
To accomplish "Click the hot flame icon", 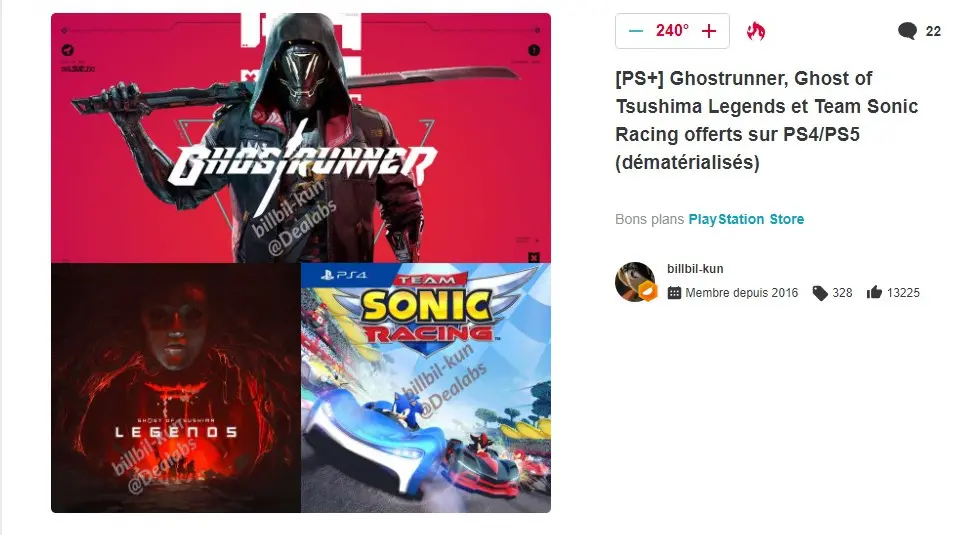I will (x=756, y=31).
